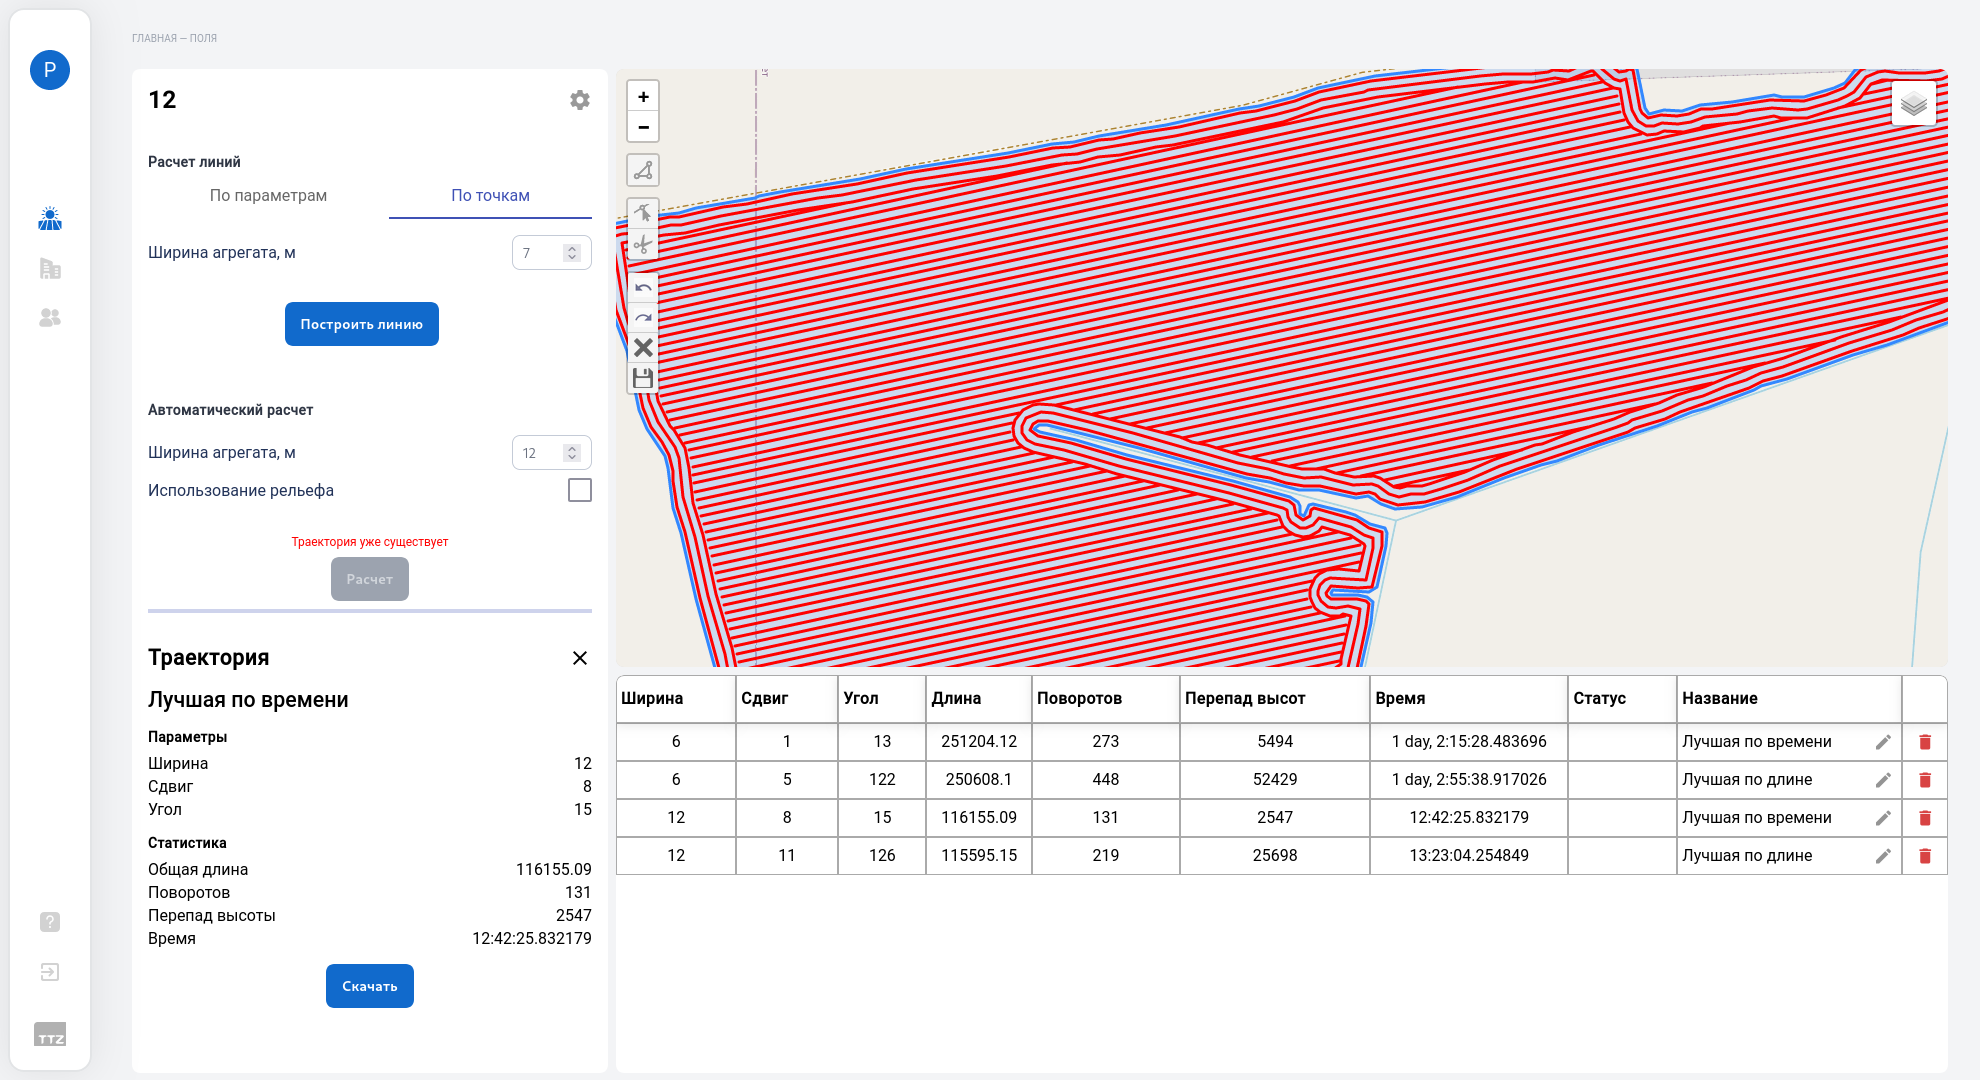
Task: Enable the Использование рельефа checkbox
Action: click(x=580, y=490)
